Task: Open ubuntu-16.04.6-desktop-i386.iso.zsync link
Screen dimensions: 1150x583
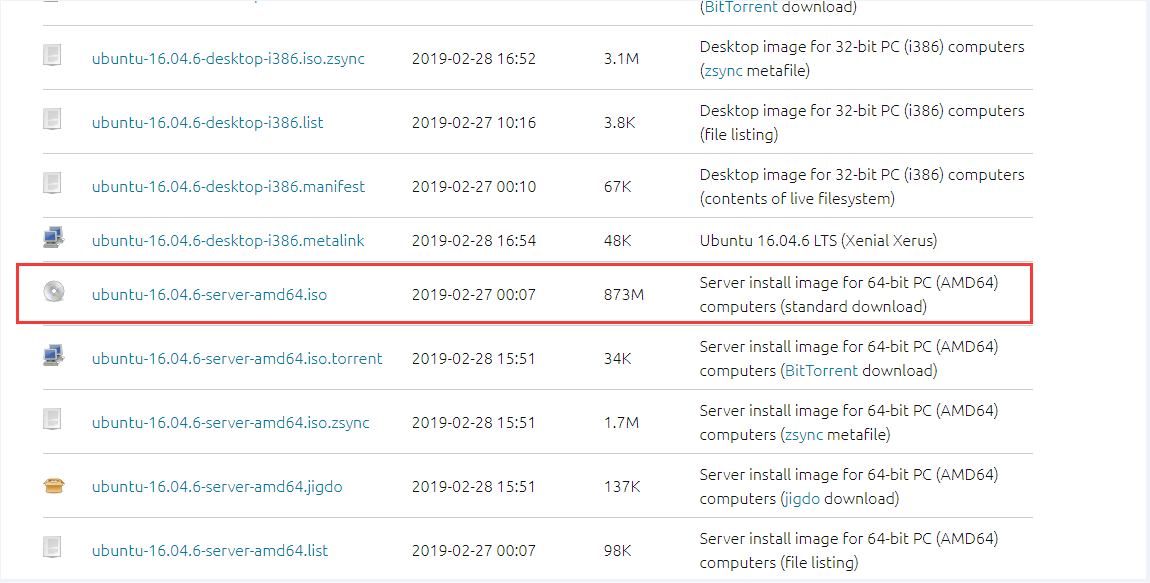Action: [228, 59]
